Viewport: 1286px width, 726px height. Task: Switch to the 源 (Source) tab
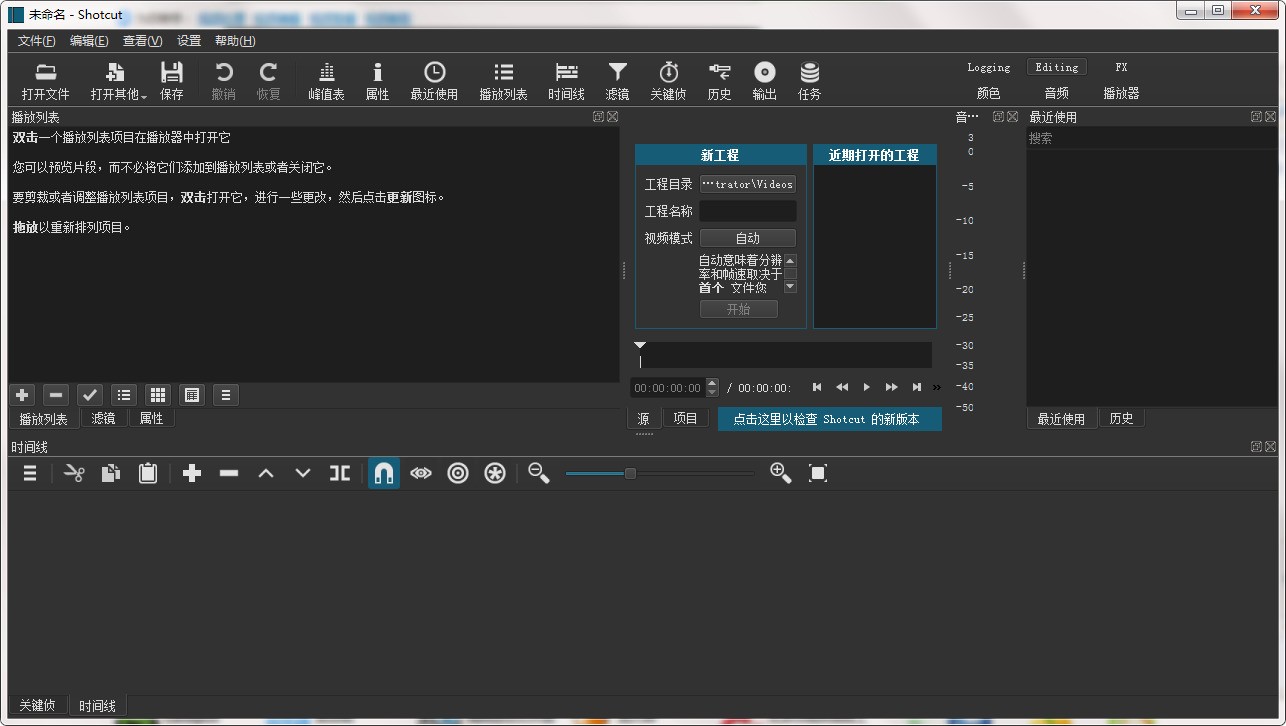tap(643, 417)
